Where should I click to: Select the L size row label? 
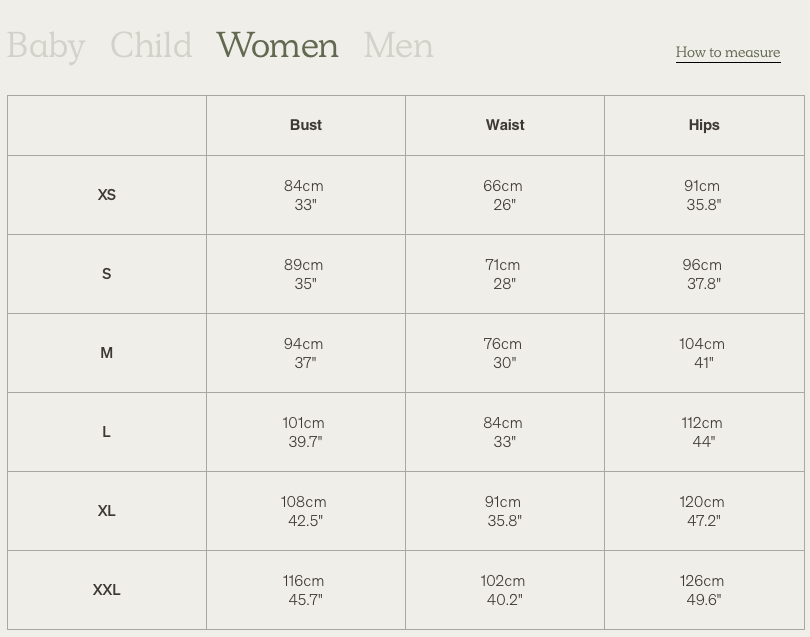[x=107, y=432]
